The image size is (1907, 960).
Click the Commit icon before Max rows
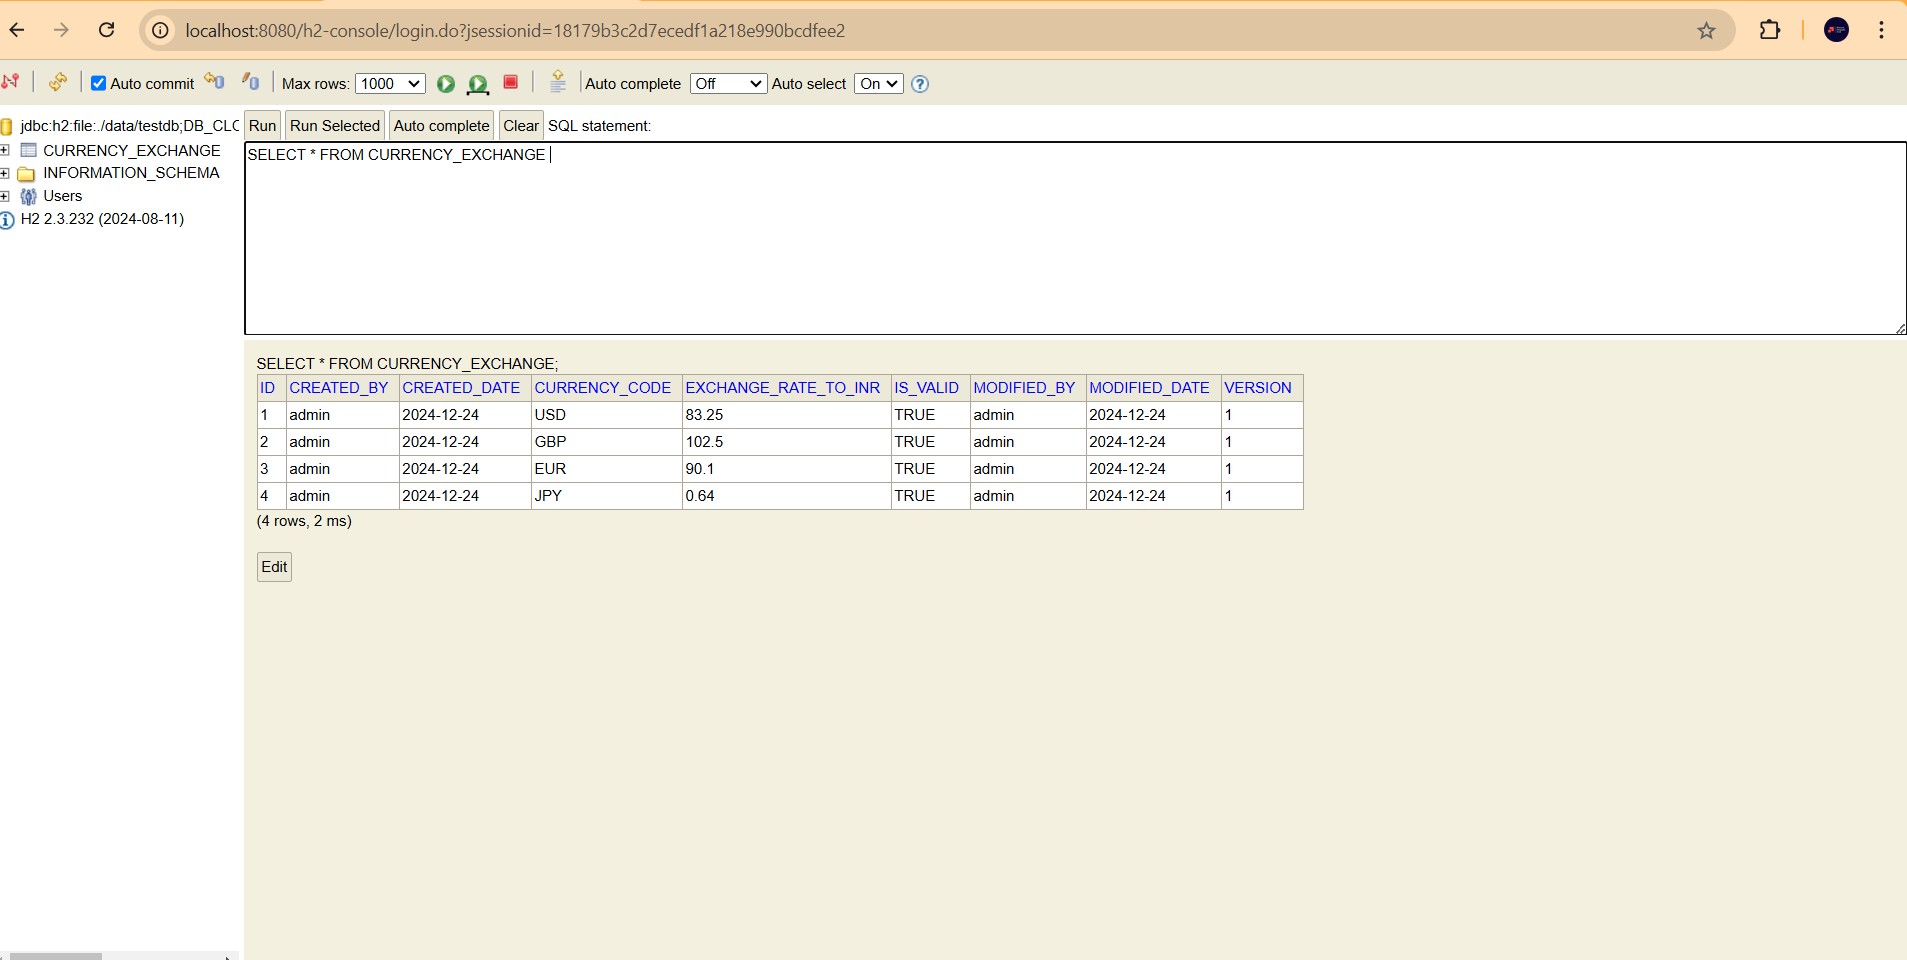pyautogui.click(x=251, y=82)
